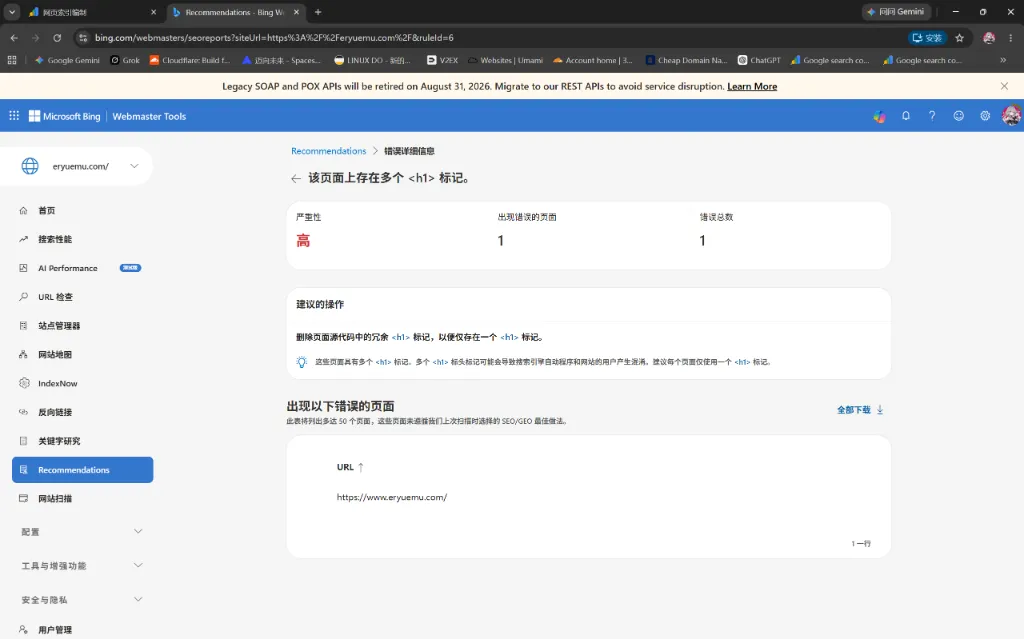Open the account avatar in Bing header
This screenshot has width=1024, height=639.
[1012, 116]
